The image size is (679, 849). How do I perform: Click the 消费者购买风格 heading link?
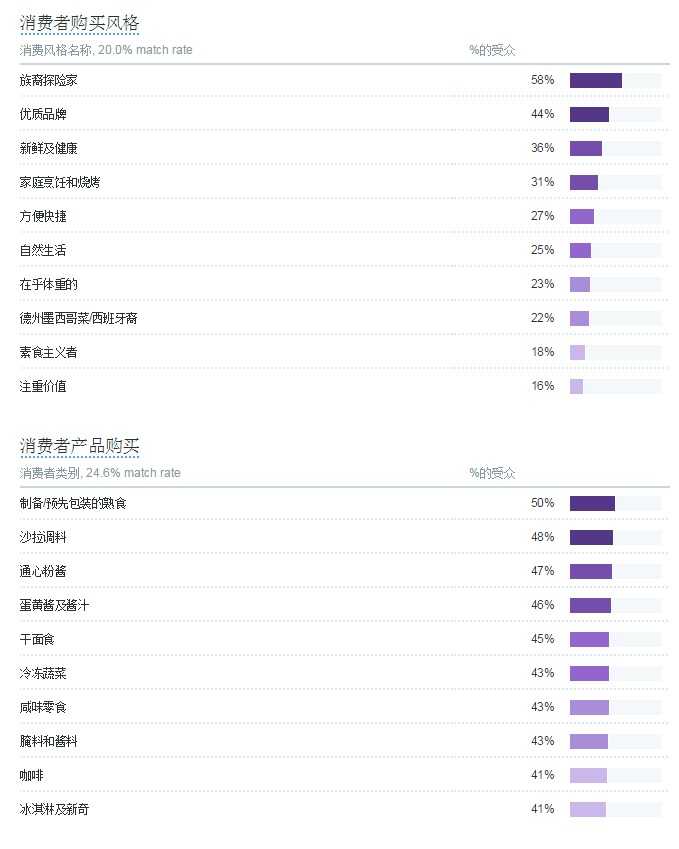[79, 24]
